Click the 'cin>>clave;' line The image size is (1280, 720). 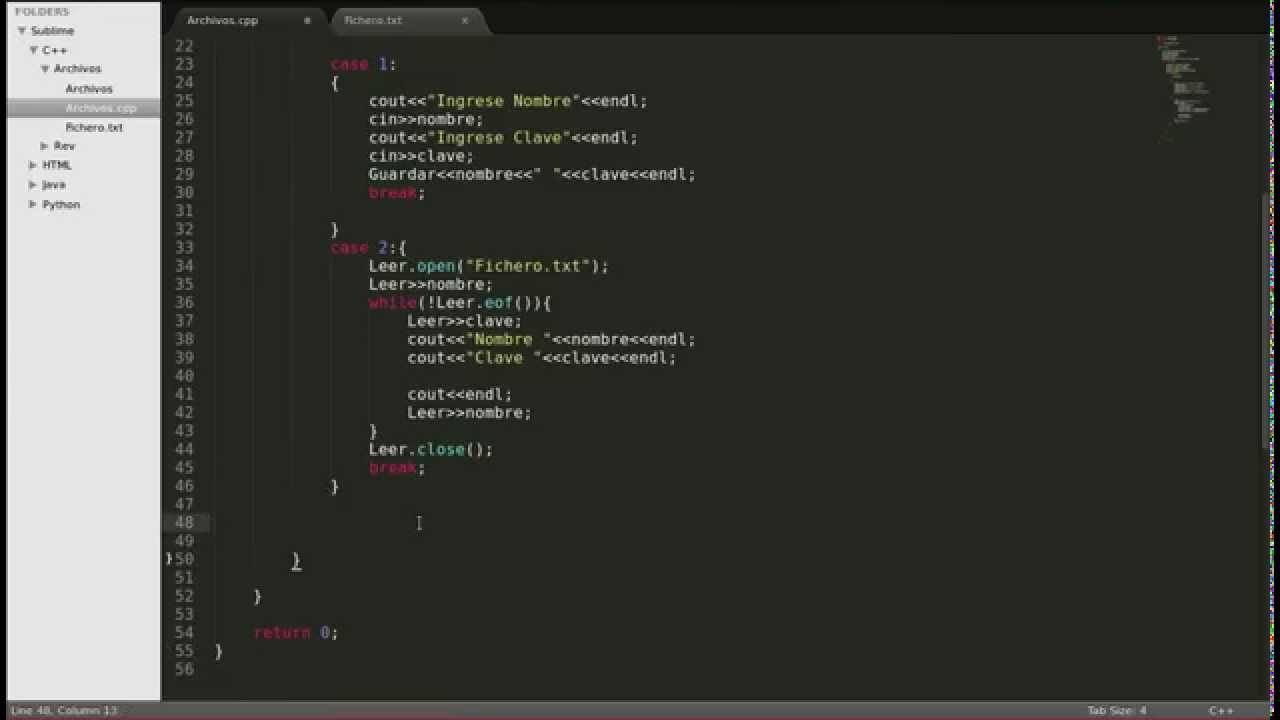[x=421, y=156]
